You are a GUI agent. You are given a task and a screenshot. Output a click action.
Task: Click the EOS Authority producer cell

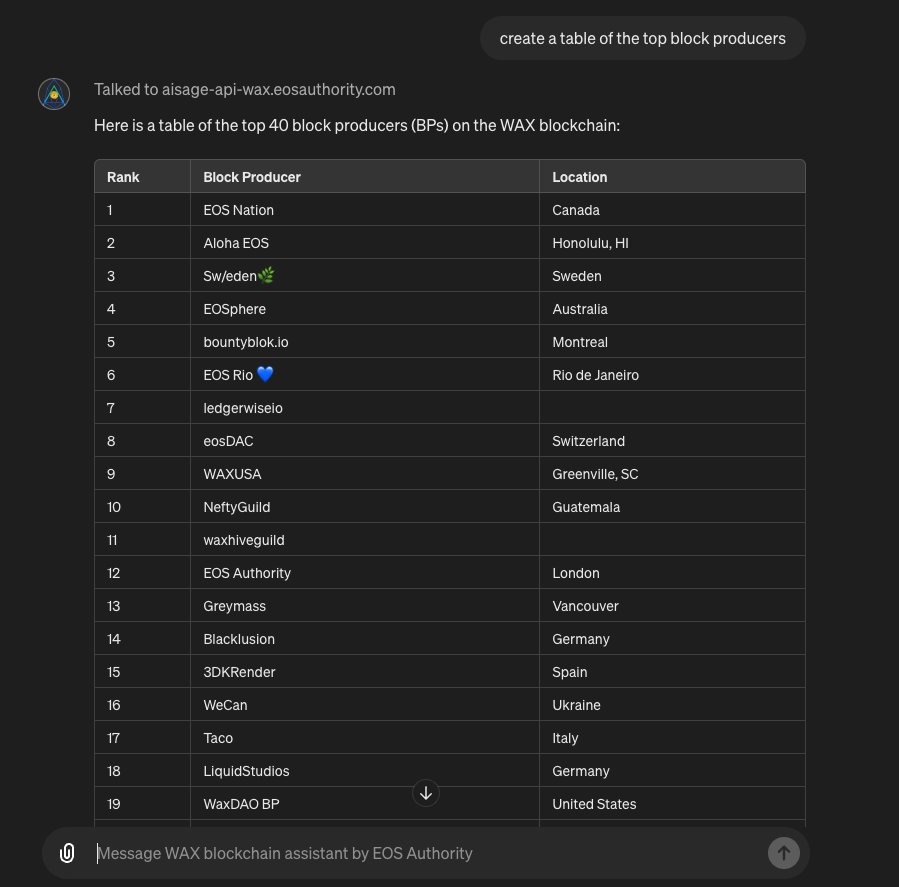tap(247, 573)
